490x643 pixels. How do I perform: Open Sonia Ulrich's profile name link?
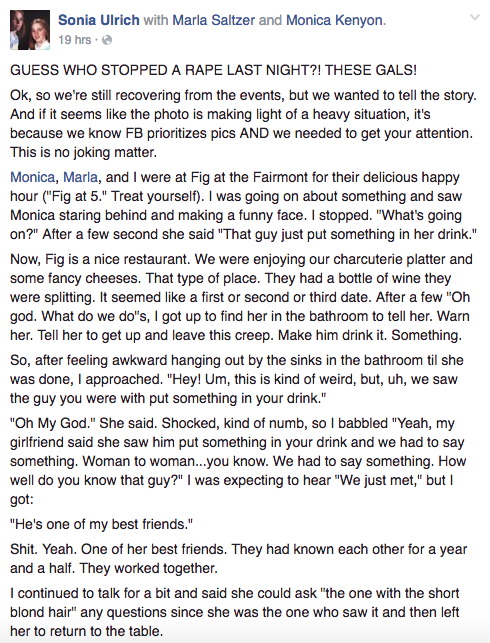99,20
